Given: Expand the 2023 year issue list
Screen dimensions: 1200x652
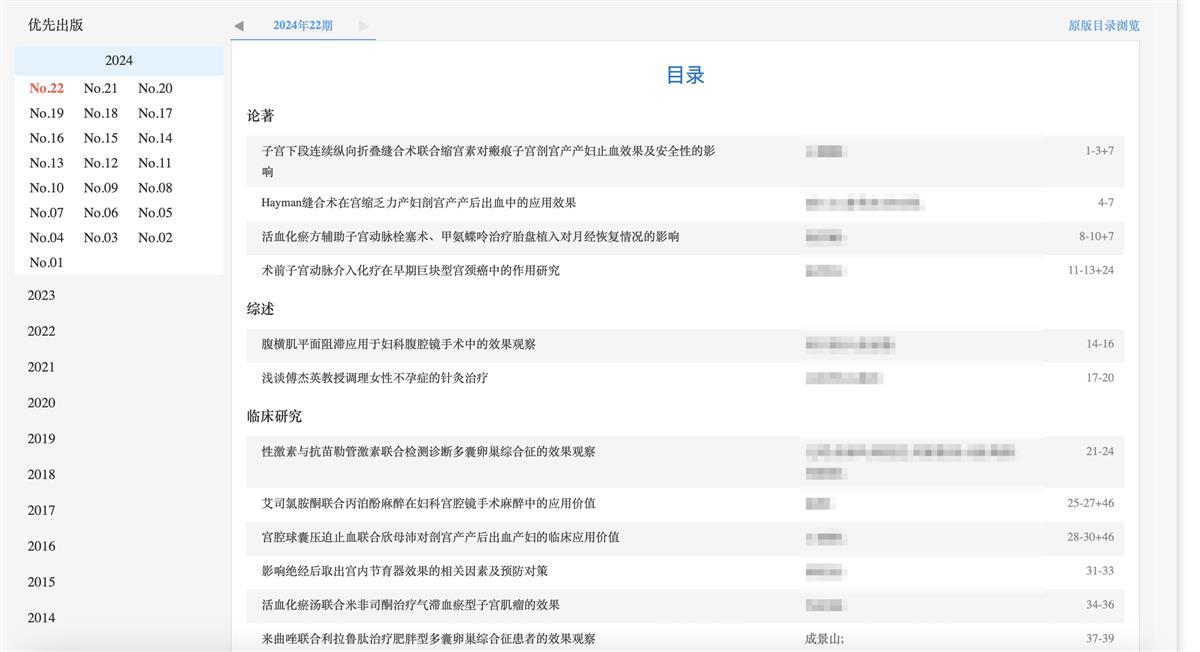Looking at the screenshot, I should 41,296.
